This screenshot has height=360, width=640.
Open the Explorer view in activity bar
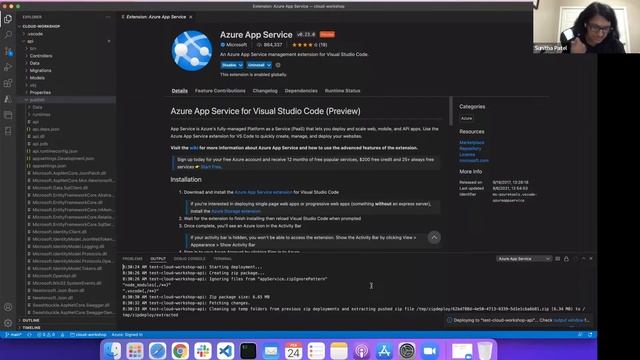click(x=8, y=19)
